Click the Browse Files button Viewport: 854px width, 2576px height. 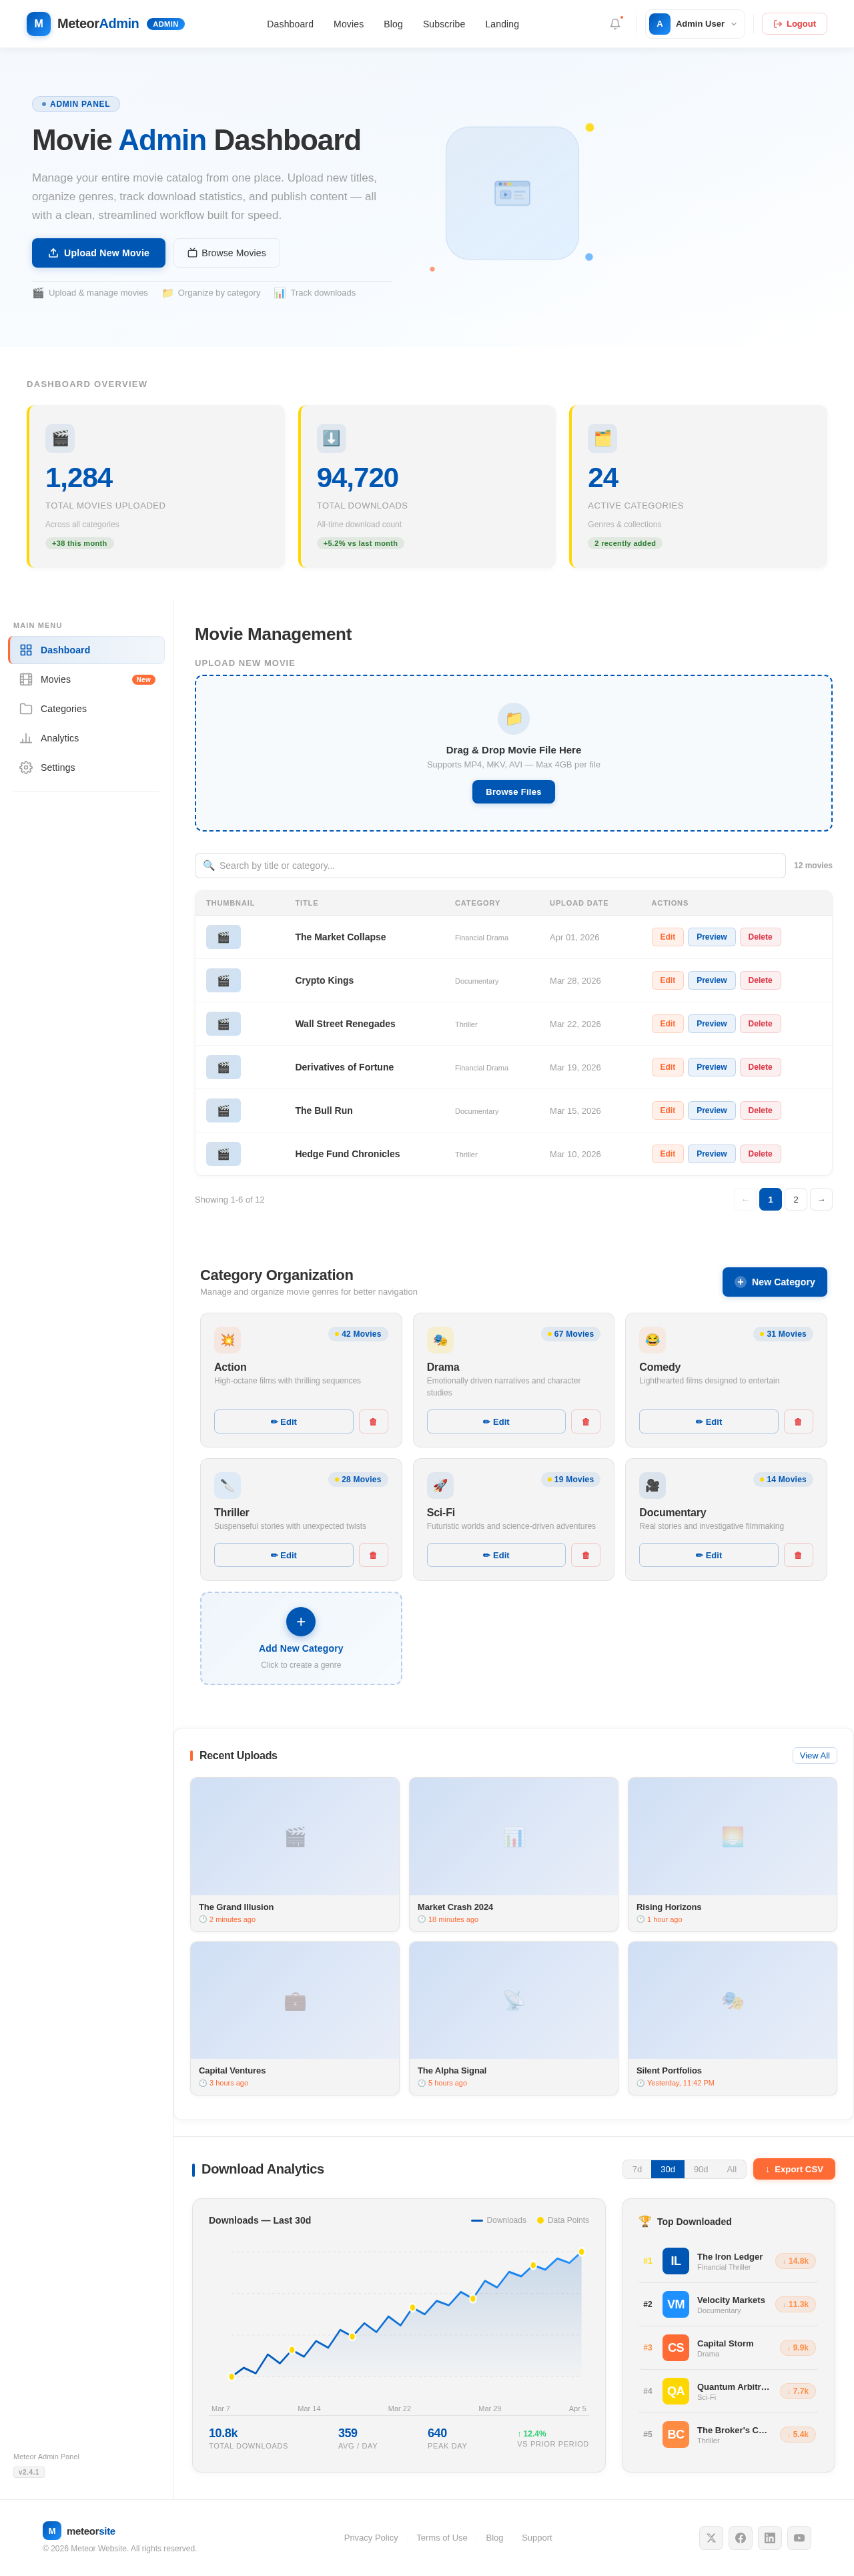[x=513, y=792]
